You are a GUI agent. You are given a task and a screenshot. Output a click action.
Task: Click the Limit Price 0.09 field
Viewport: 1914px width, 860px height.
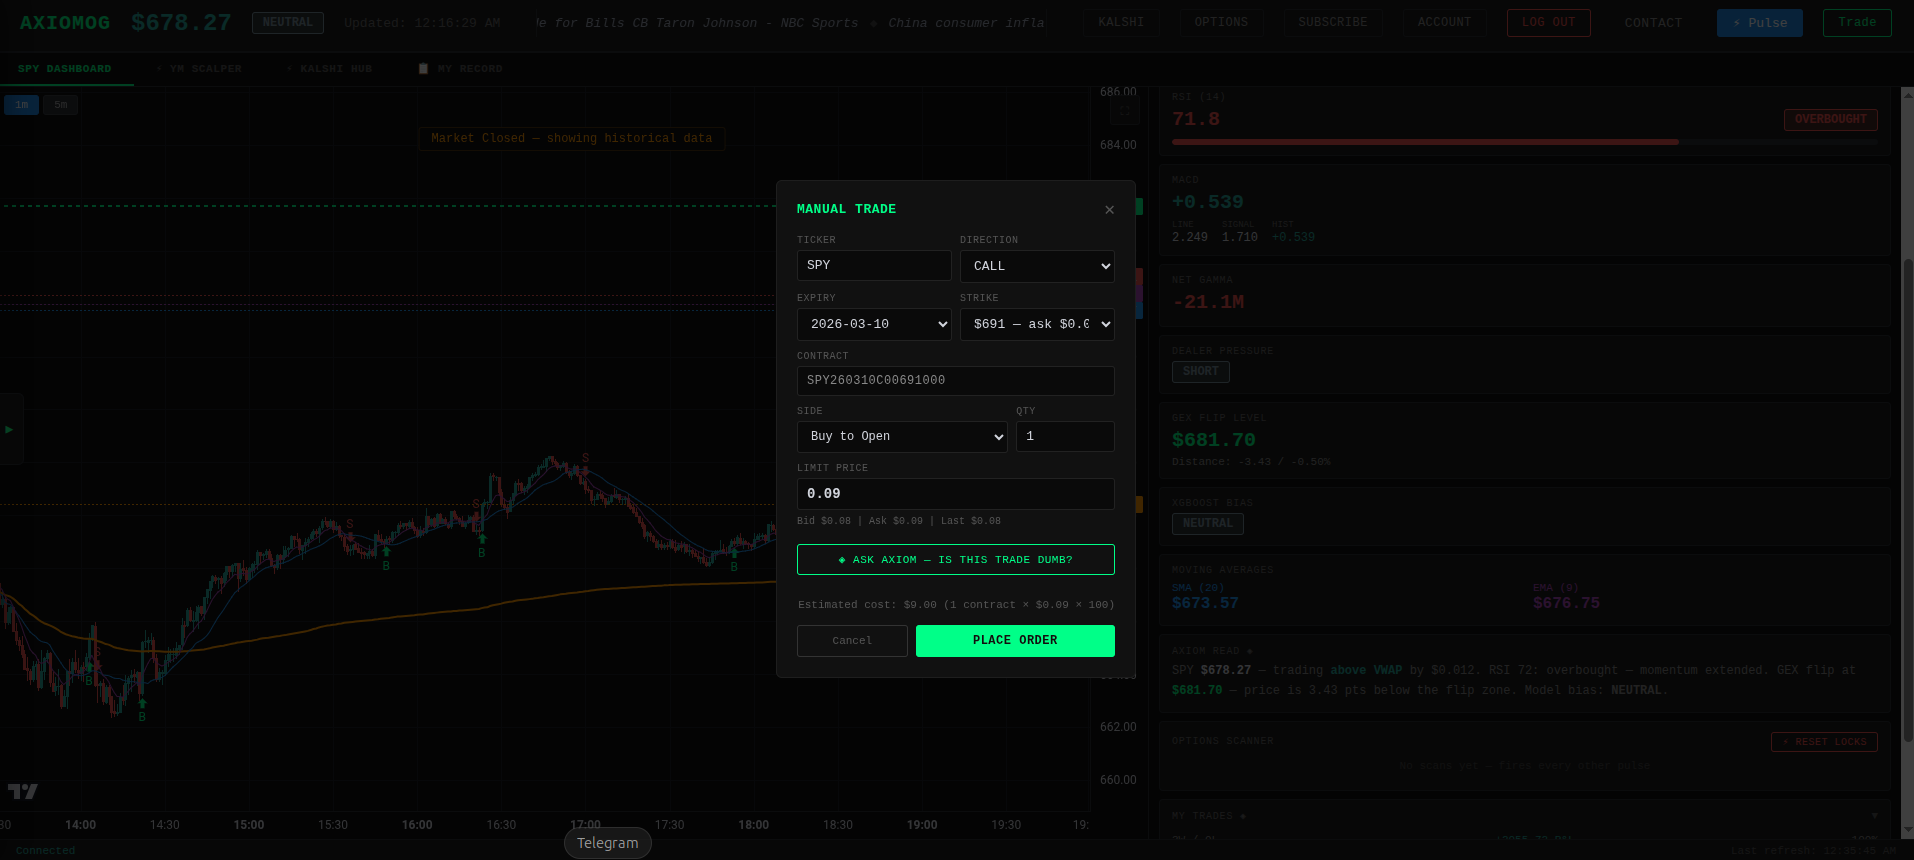[955, 494]
